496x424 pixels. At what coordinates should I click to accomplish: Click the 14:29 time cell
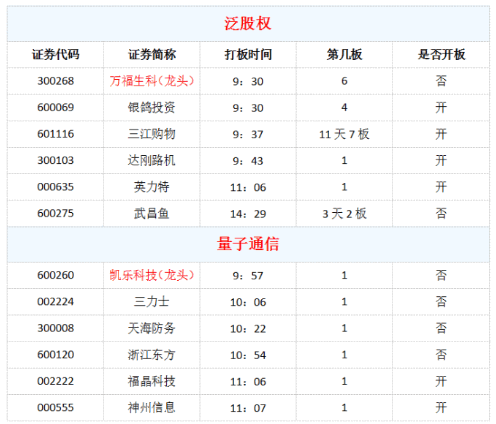248,214
